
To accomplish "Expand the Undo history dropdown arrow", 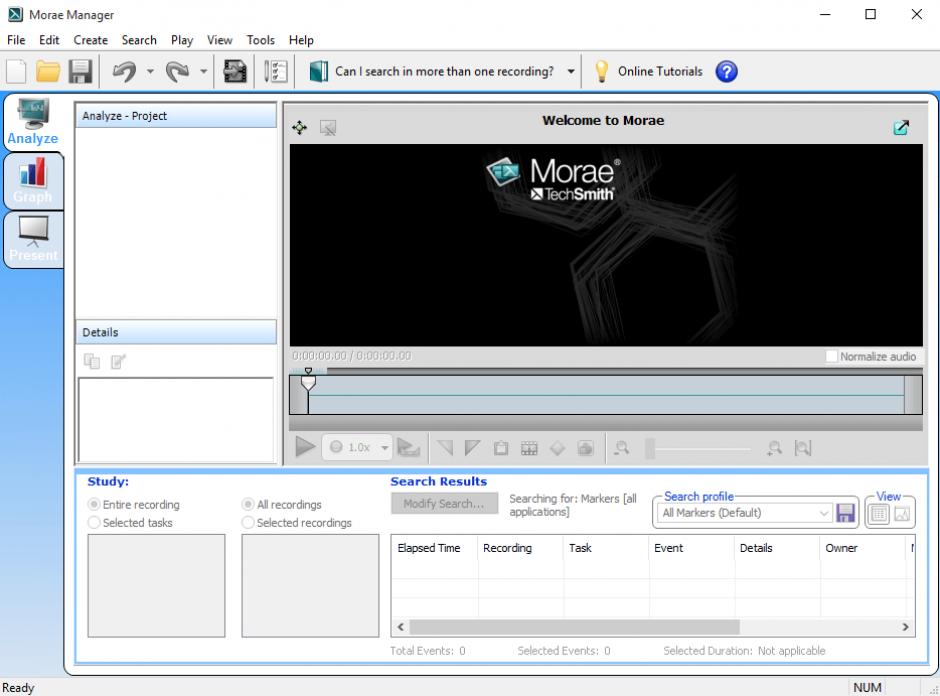I will point(150,71).
